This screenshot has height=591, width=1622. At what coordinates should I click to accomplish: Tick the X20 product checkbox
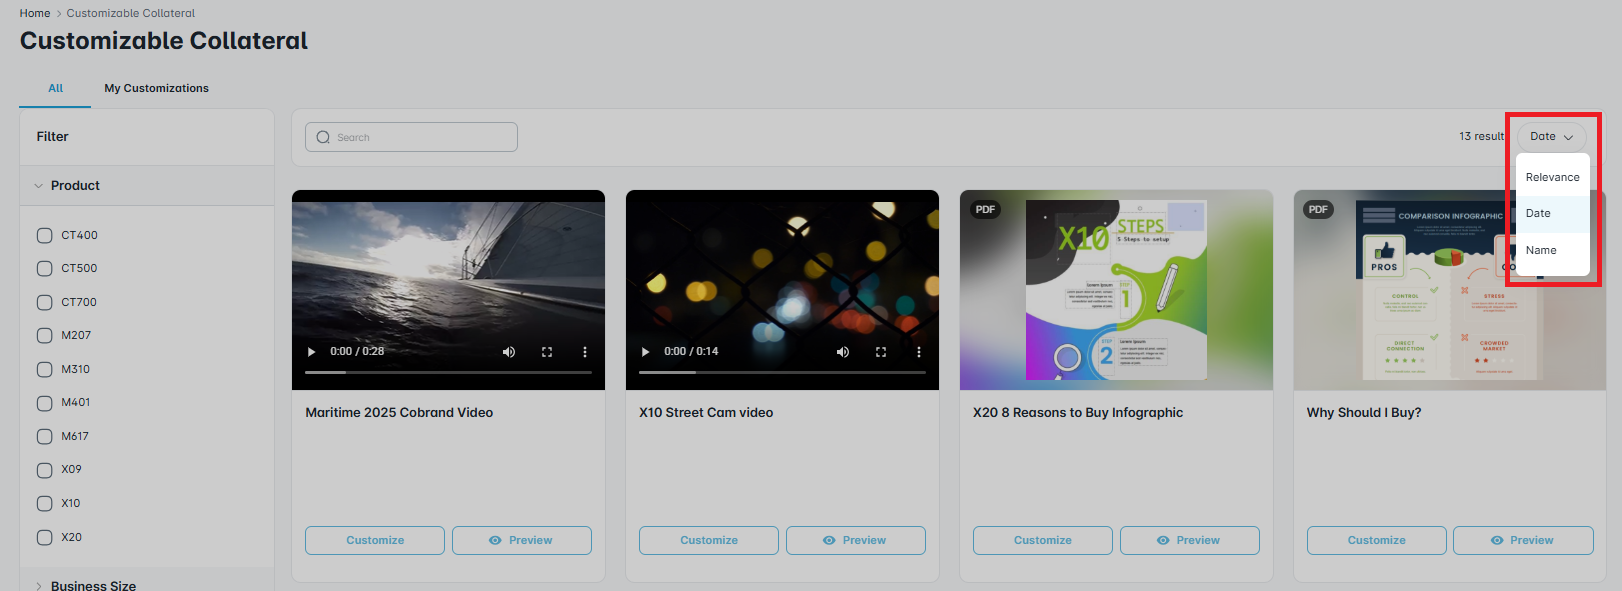[45, 537]
